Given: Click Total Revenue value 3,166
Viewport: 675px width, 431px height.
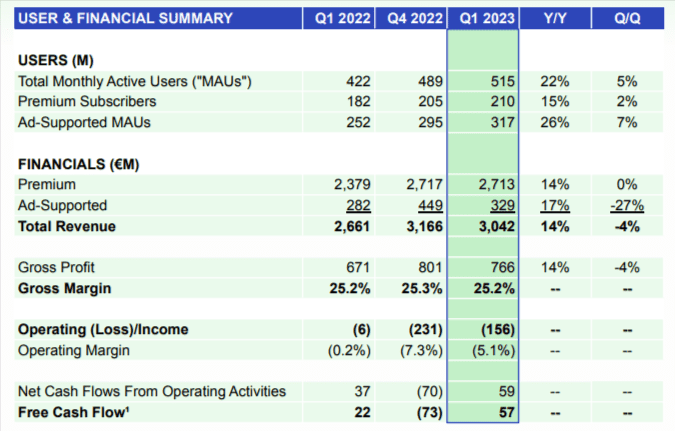Looking at the screenshot, I should click(x=424, y=227).
